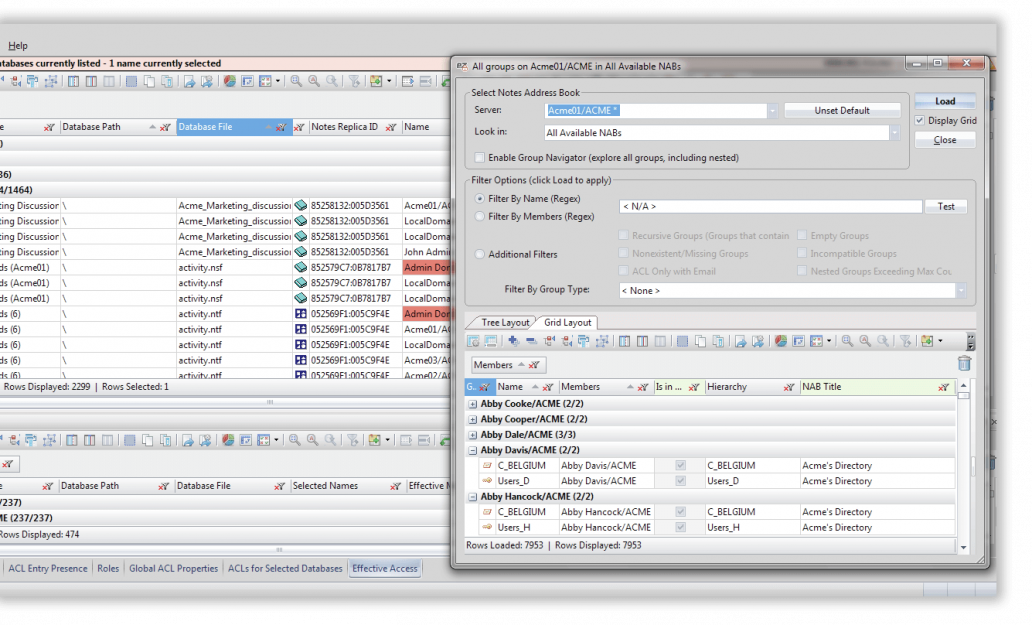Click the Test button beside filter field
The width and height of the screenshot is (1032, 625).
946,207
